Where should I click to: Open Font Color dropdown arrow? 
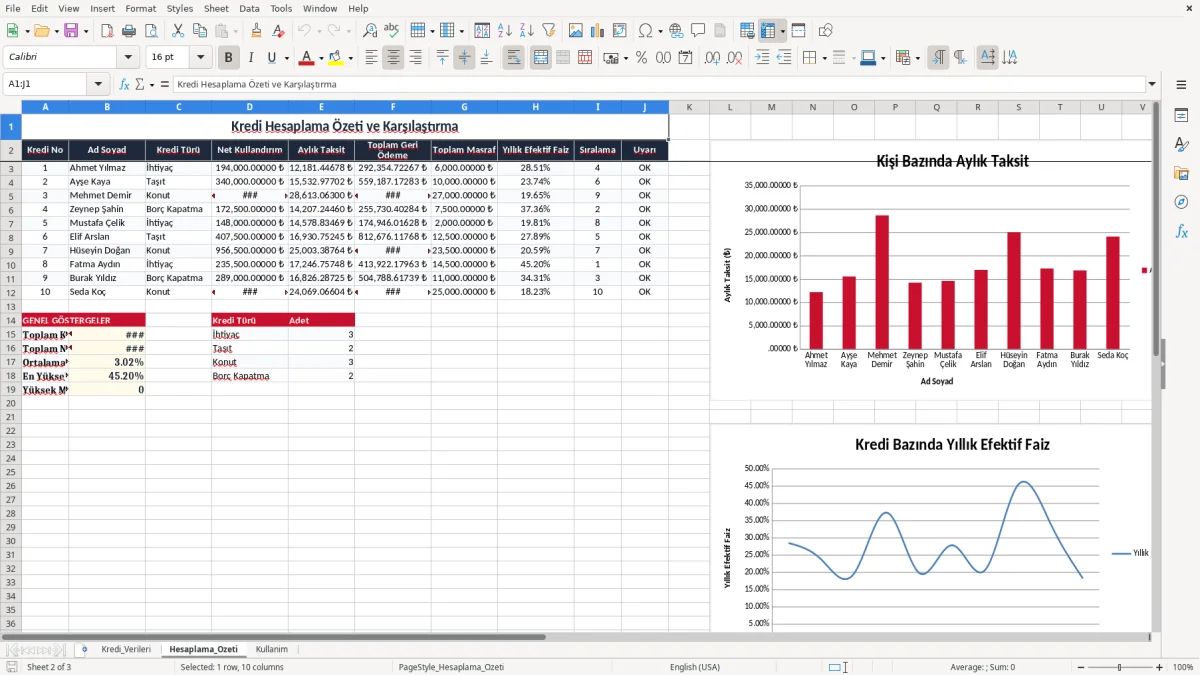(321, 58)
